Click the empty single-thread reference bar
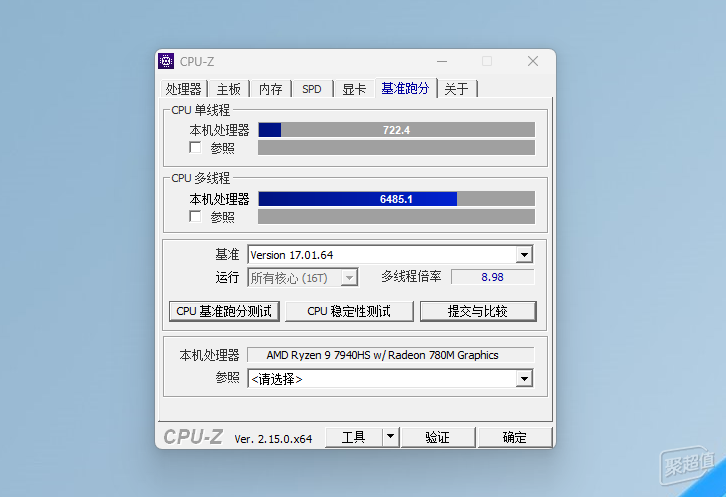 click(x=396, y=148)
